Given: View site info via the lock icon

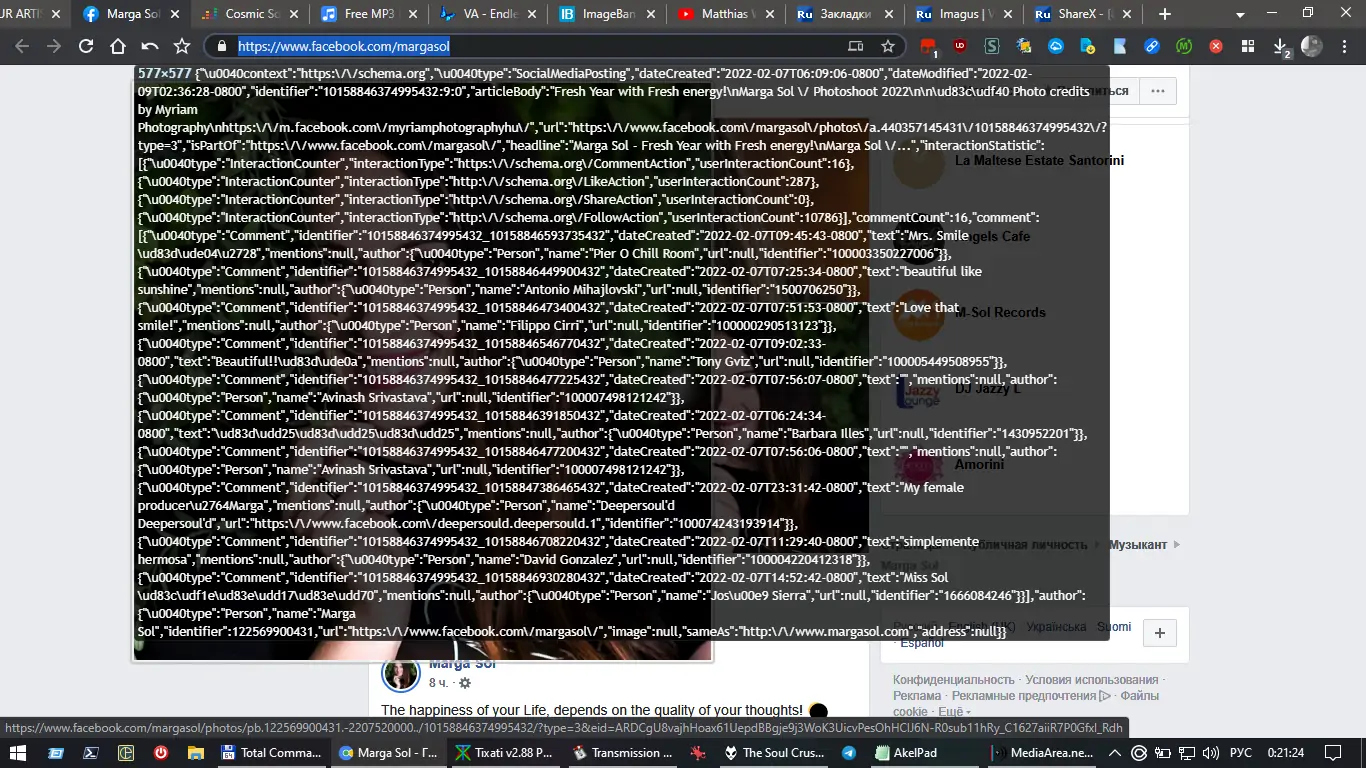Looking at the screenshot, I should (x=221, y=46).
